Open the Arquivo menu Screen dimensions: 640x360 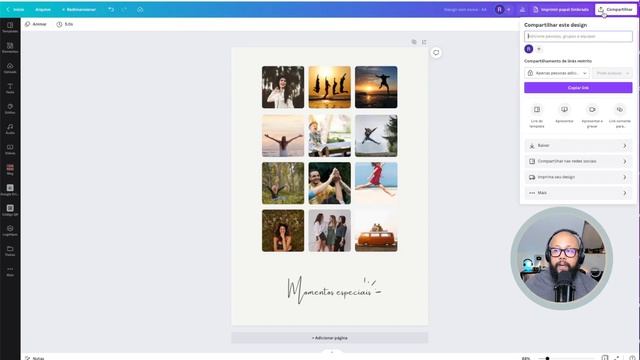43,9
